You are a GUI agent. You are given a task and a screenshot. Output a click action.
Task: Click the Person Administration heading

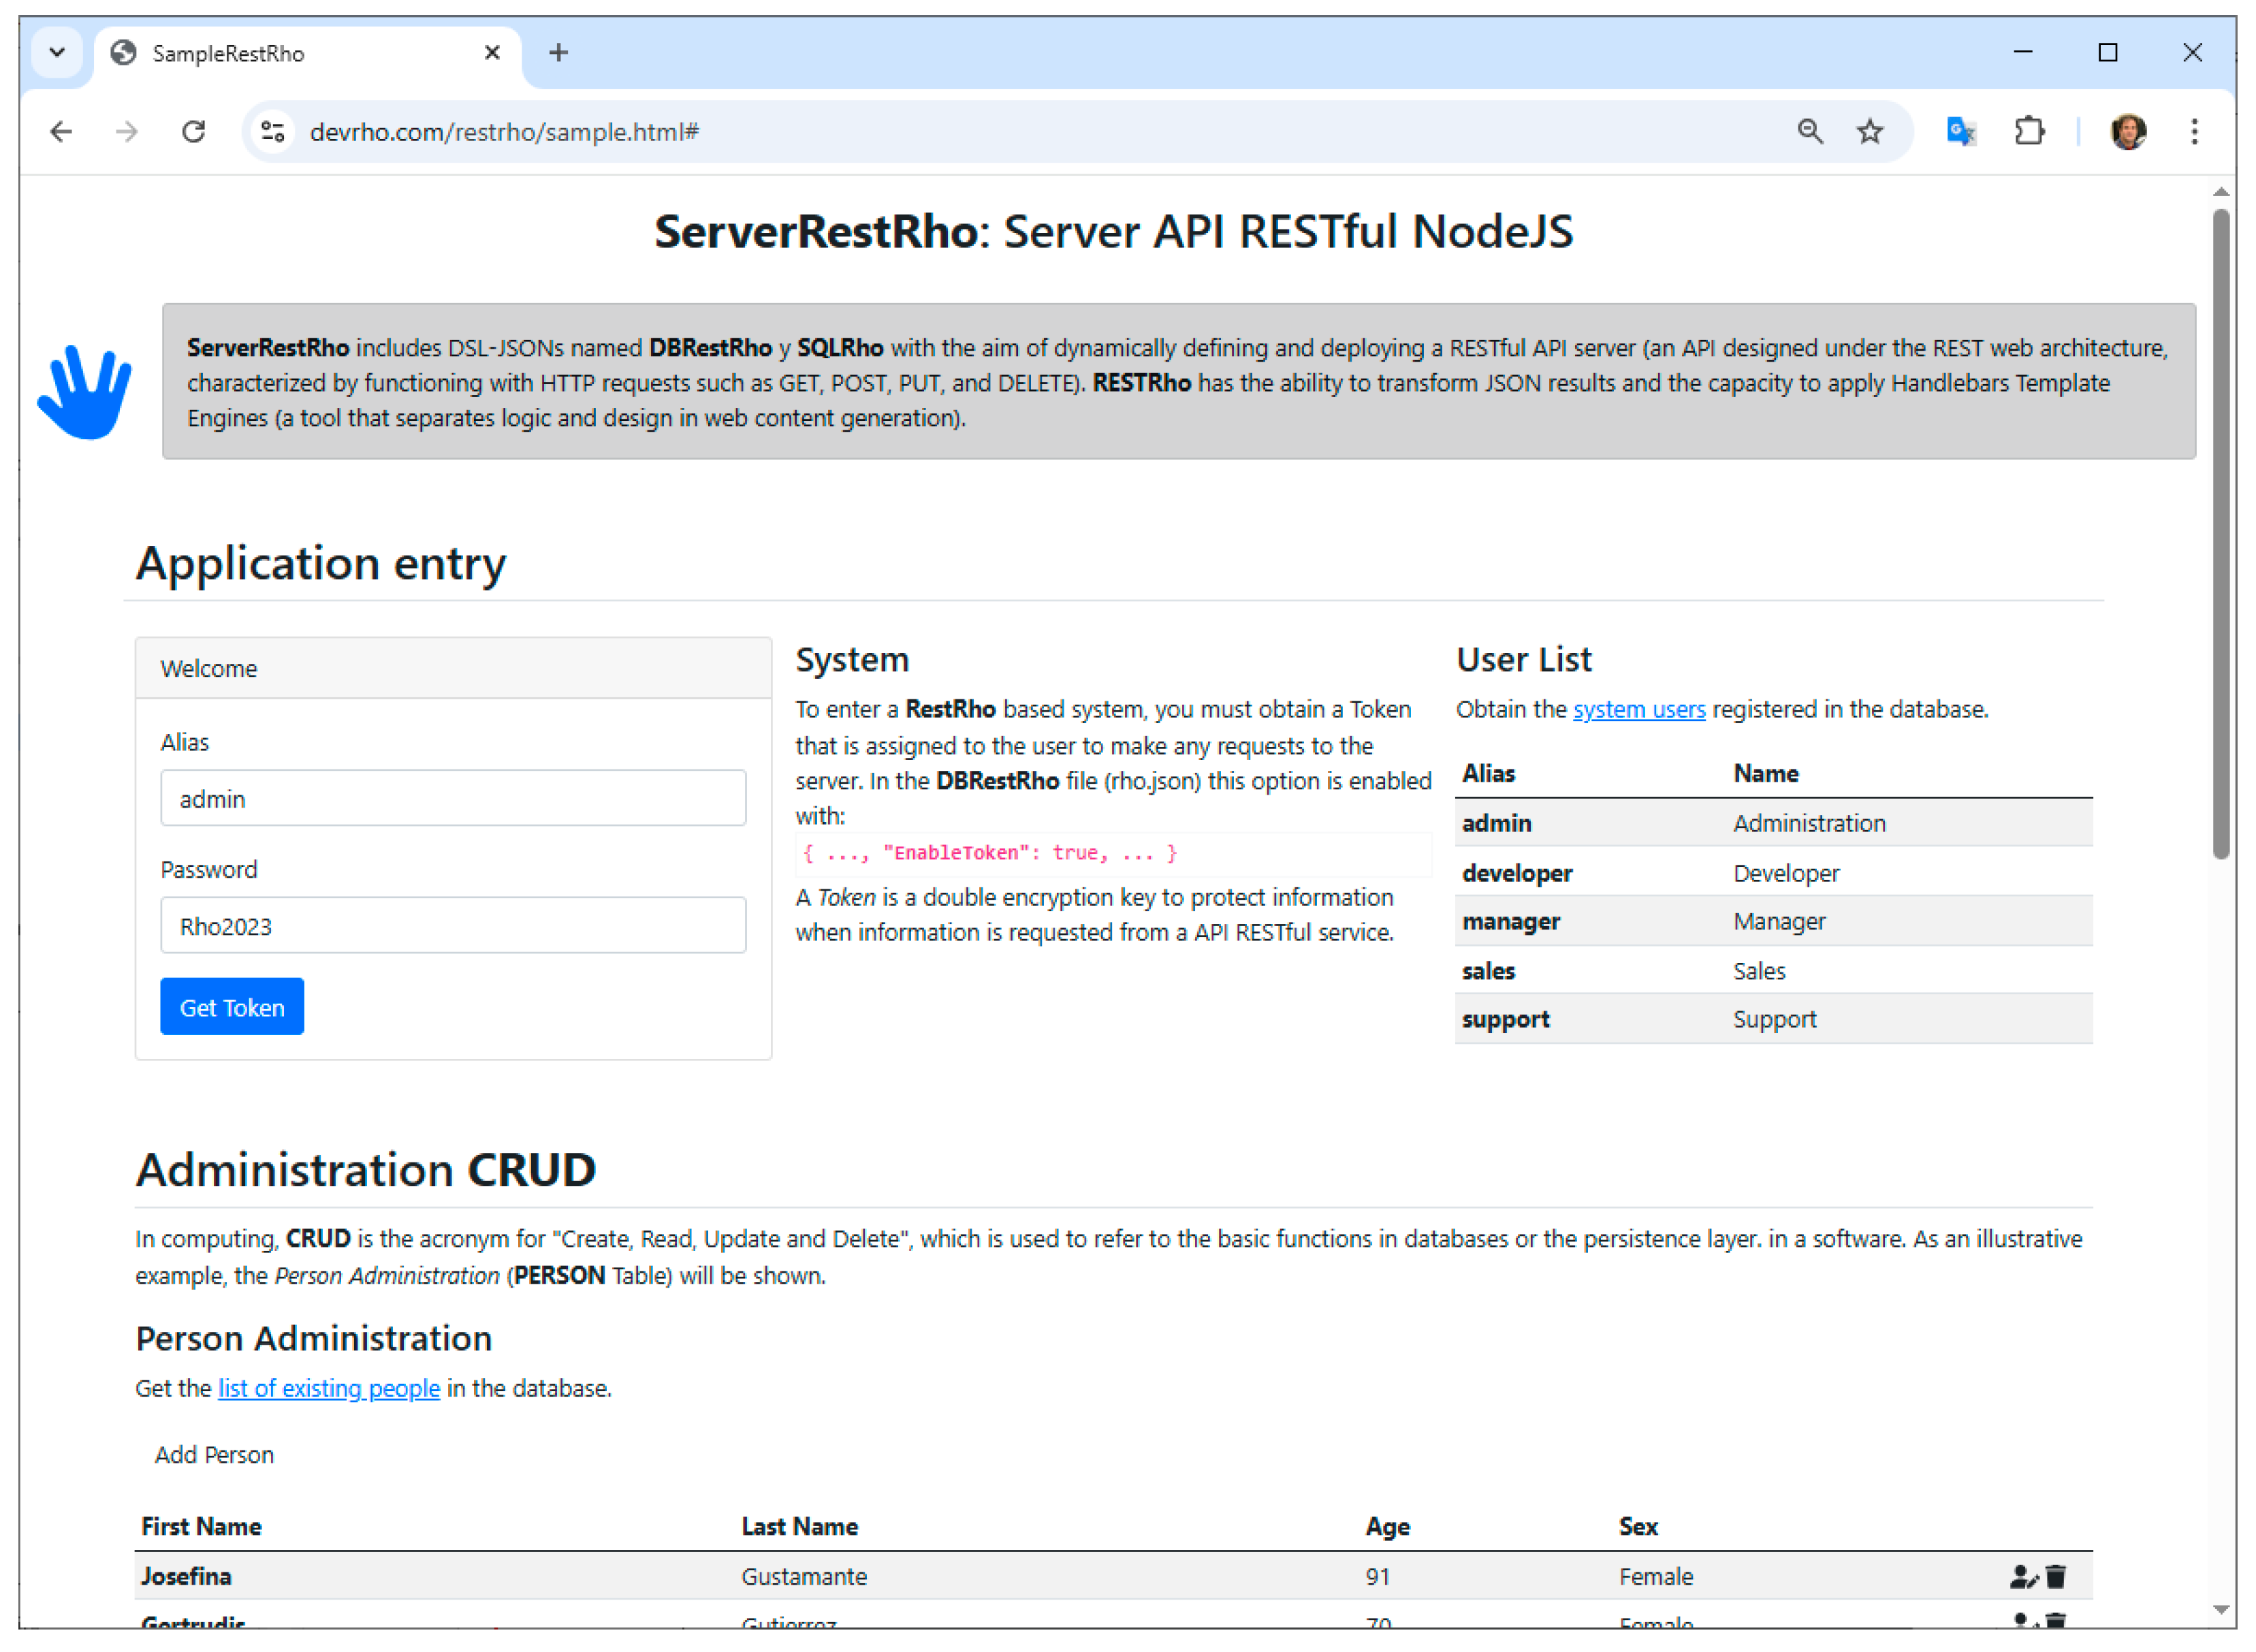tap(314, 1338)
